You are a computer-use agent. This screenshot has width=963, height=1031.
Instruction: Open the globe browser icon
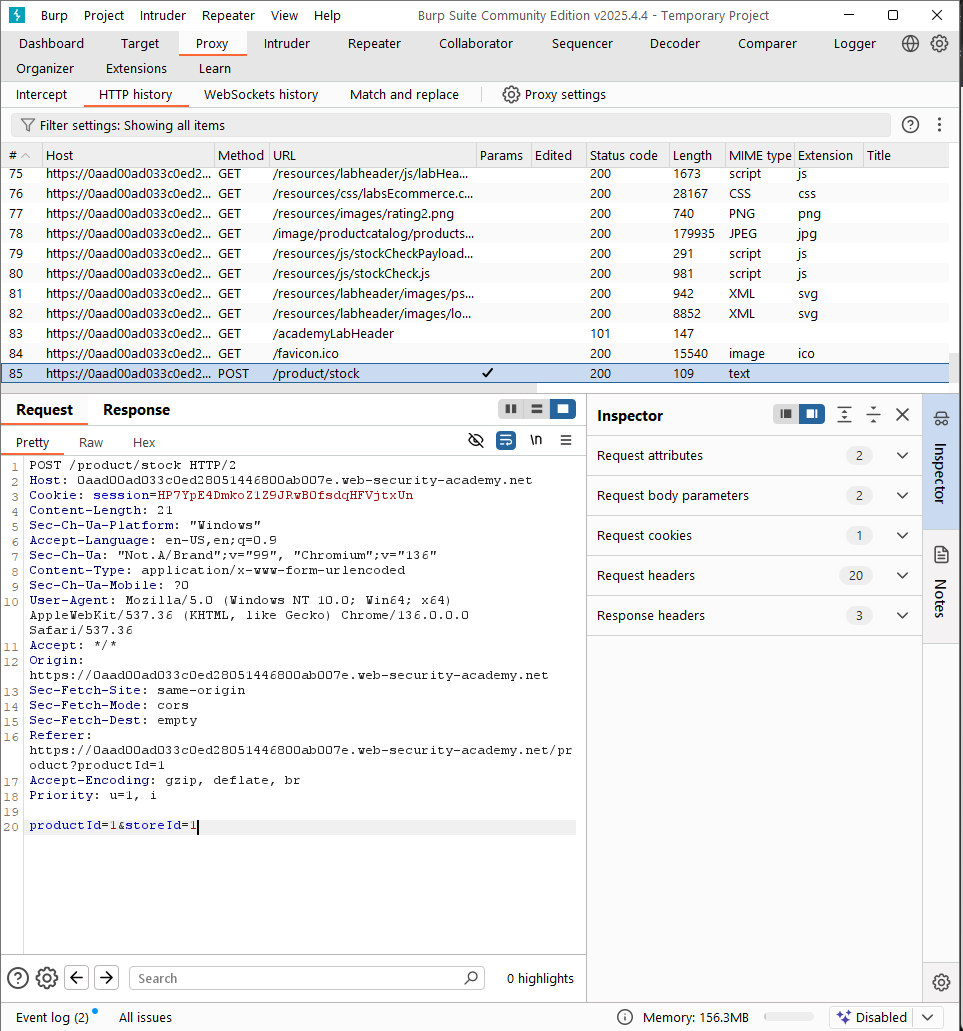coord(910,43)
